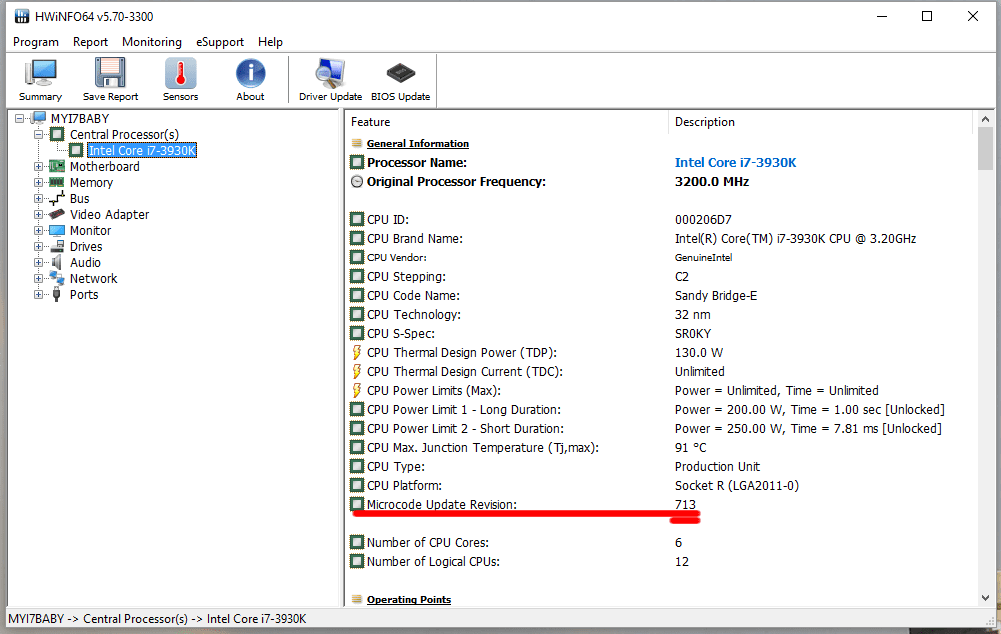The height and width of the screenshot is (634, 1001).
Task: Click the lightning icon beside CPU TDP
Action: pyautogui.click(x=357, y=352)
